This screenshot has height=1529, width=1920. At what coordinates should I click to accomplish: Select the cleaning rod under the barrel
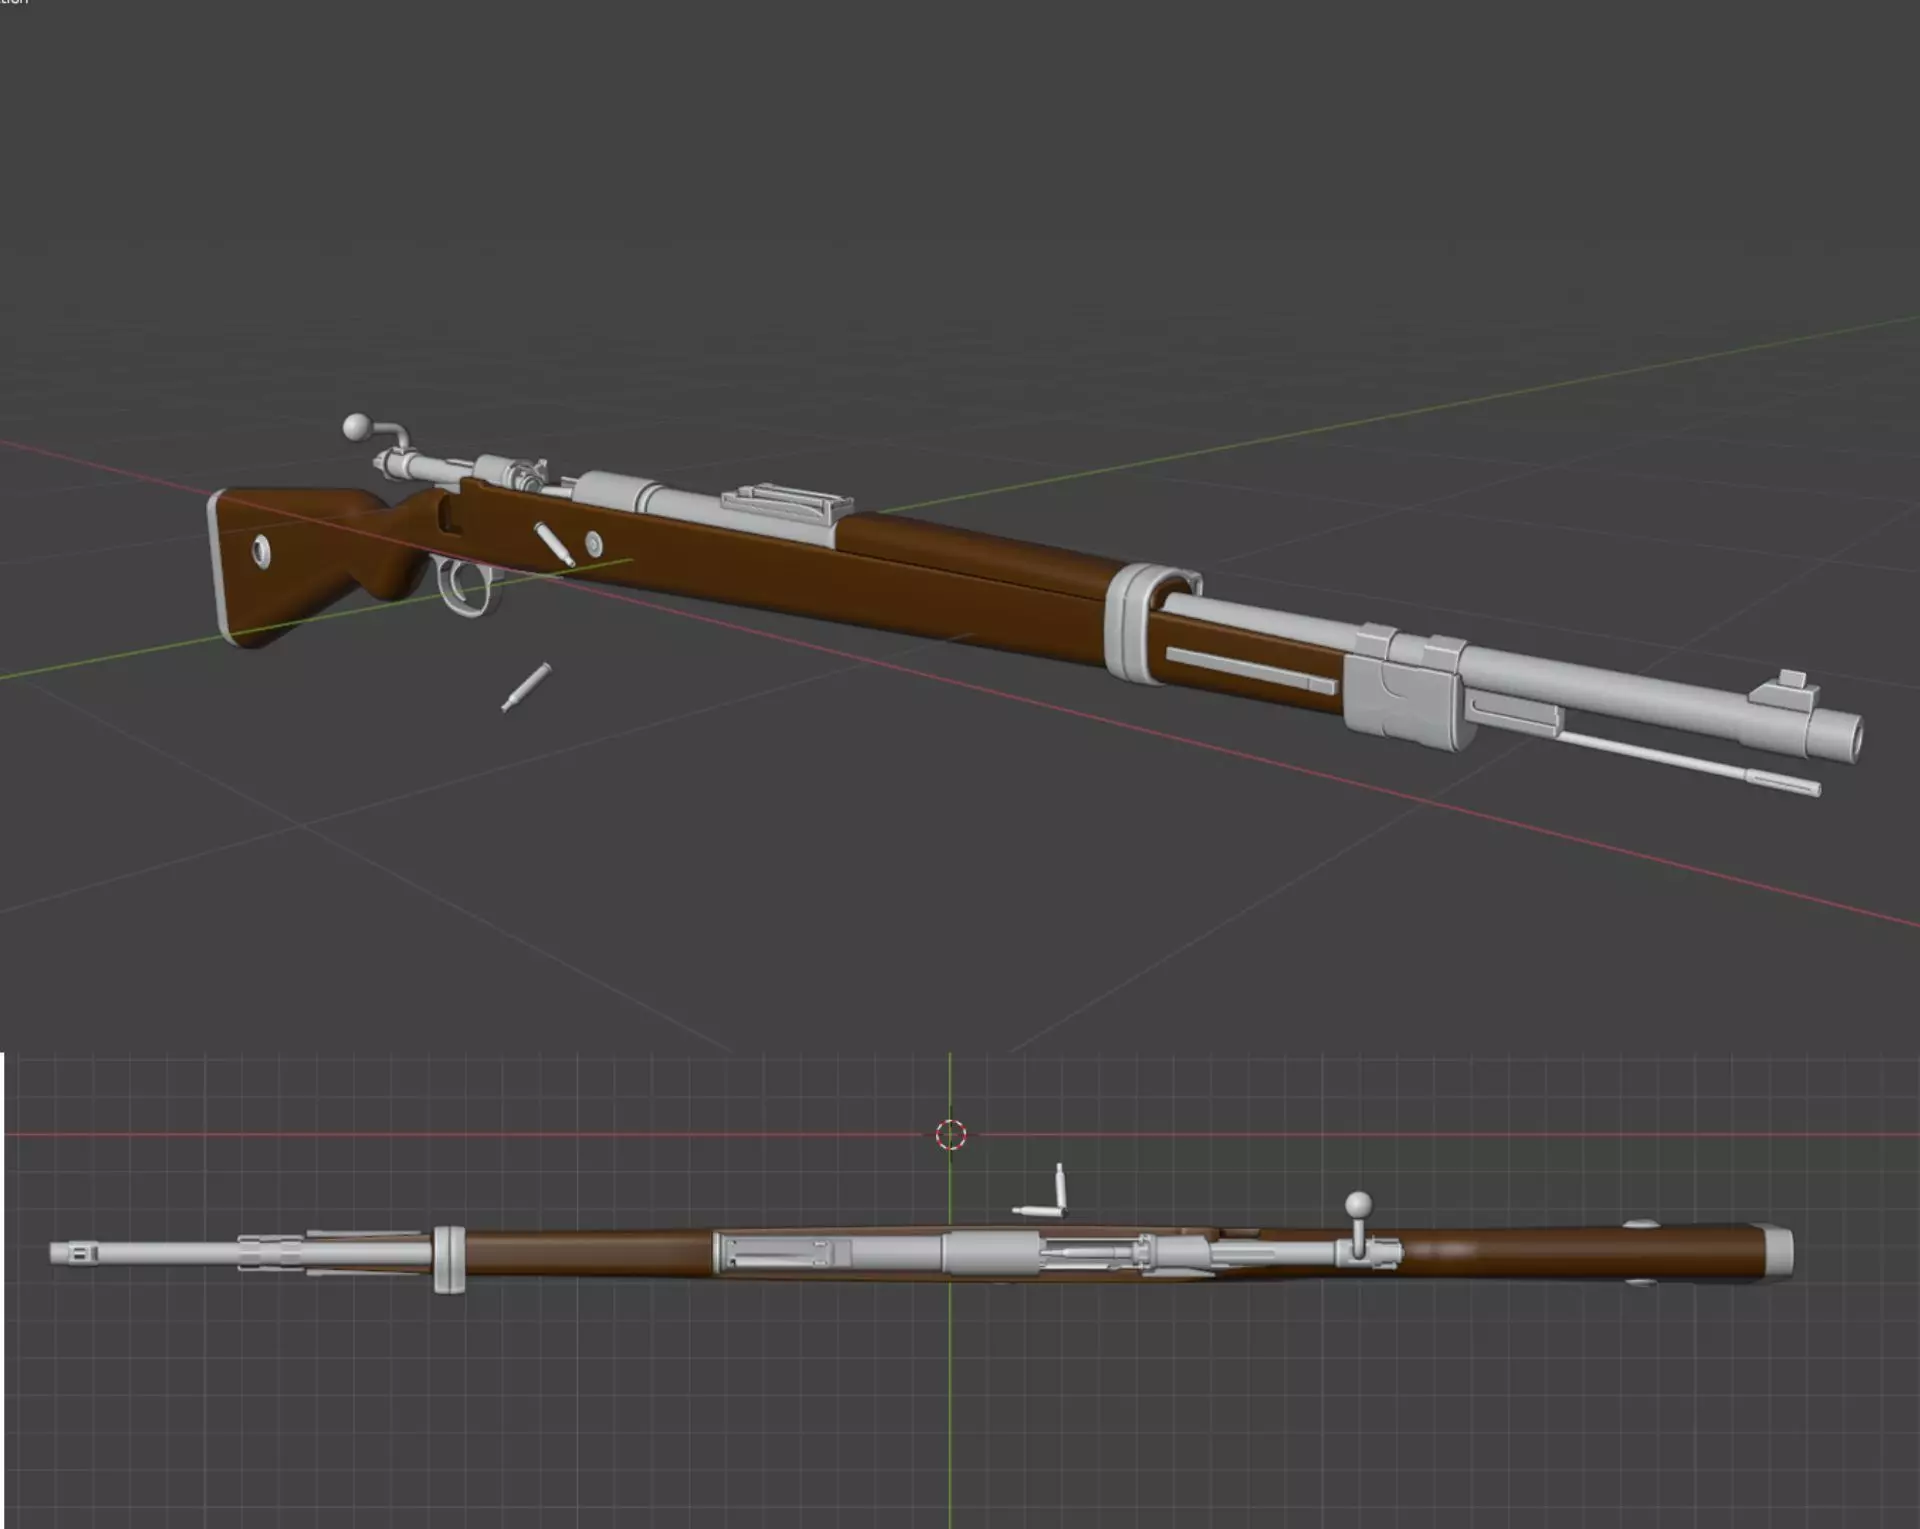click(x=1690, y=765)
